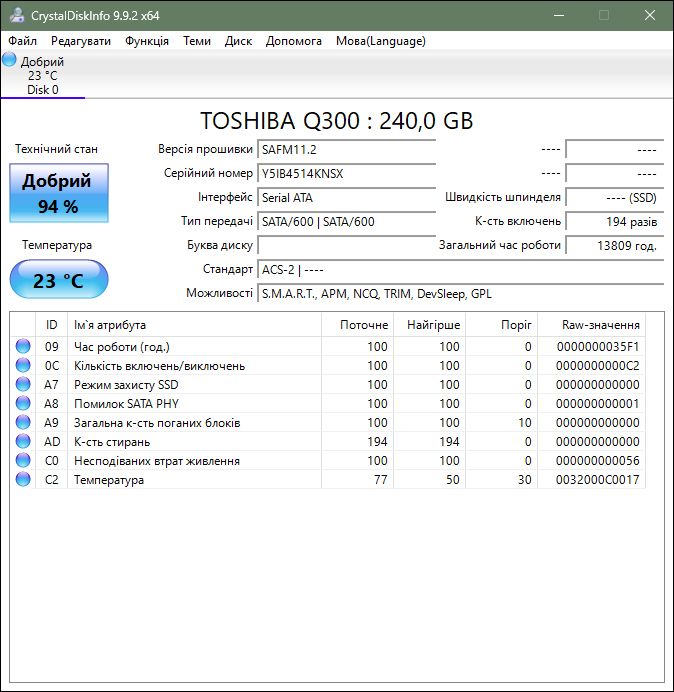This screenshot has height=692, width=674.
Task: Click the status orb for attribute A7
Action: pyautogui.click(x=23, y=384)
